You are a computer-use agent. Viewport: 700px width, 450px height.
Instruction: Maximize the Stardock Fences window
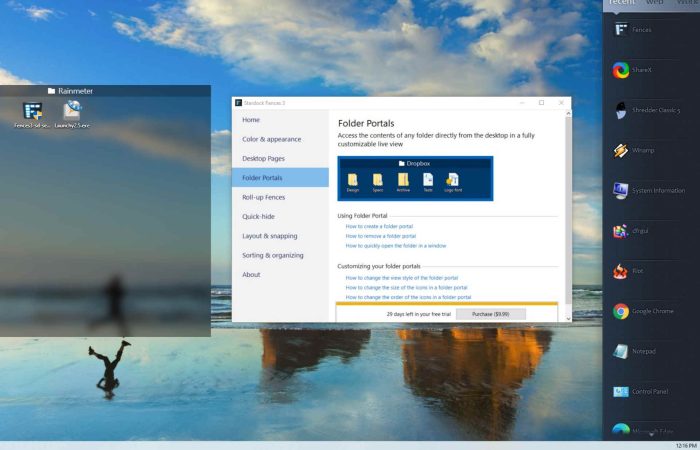(542, 103)
